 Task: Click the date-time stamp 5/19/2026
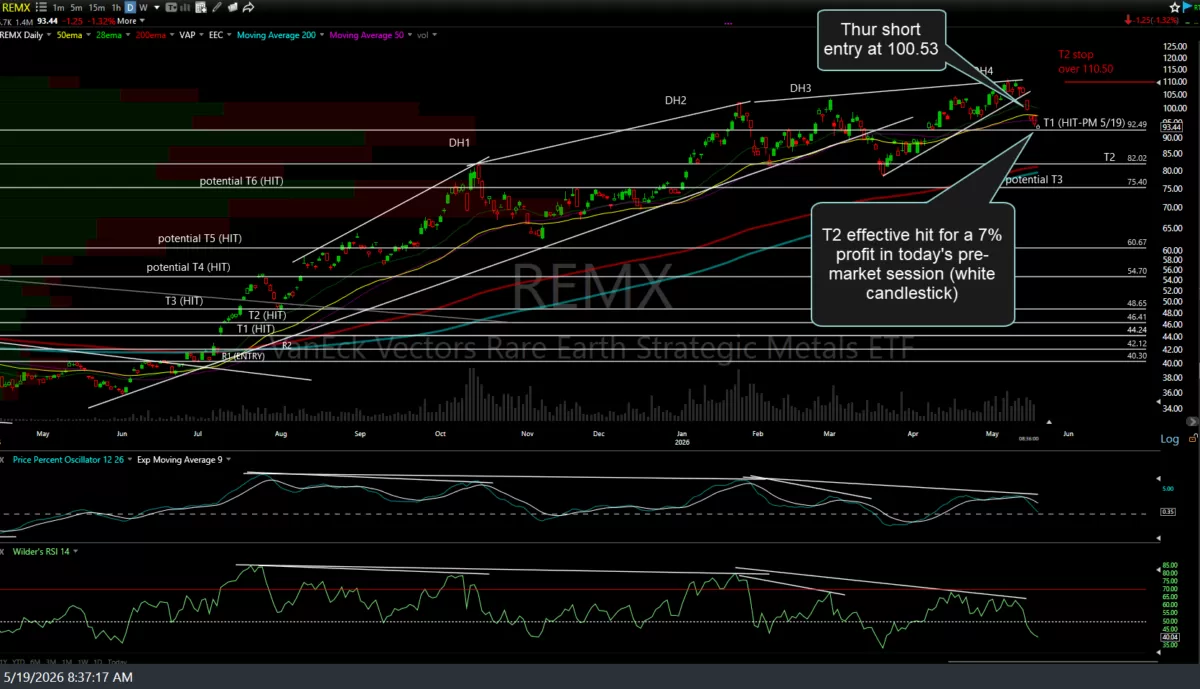67,678
